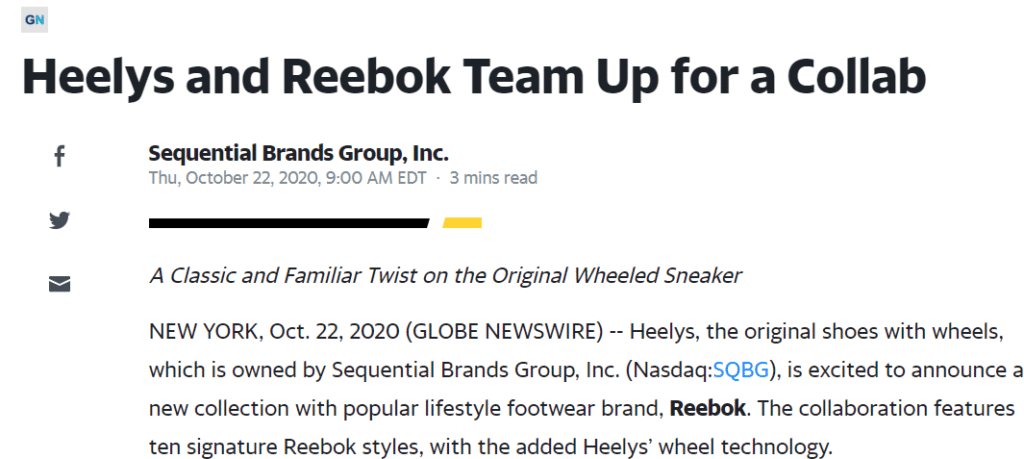Open the email share envelope icon
Viewport: 1024px width, 459px height.
click(x=59, y=284)
